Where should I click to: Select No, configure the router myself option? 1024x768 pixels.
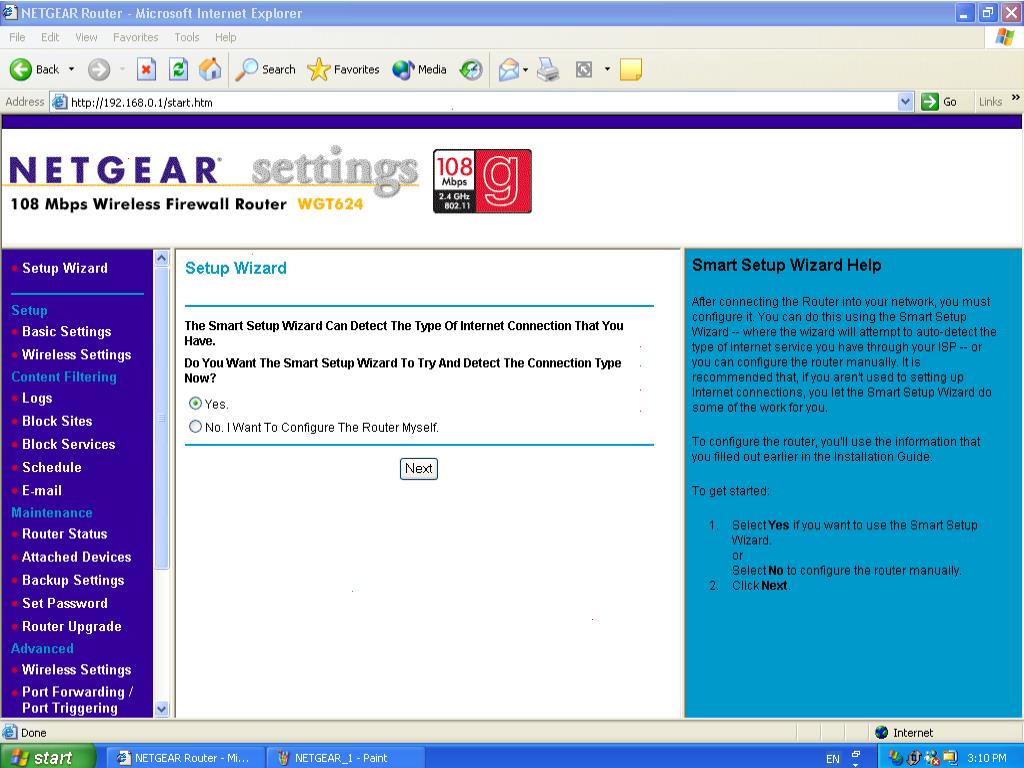click(195, 426)
